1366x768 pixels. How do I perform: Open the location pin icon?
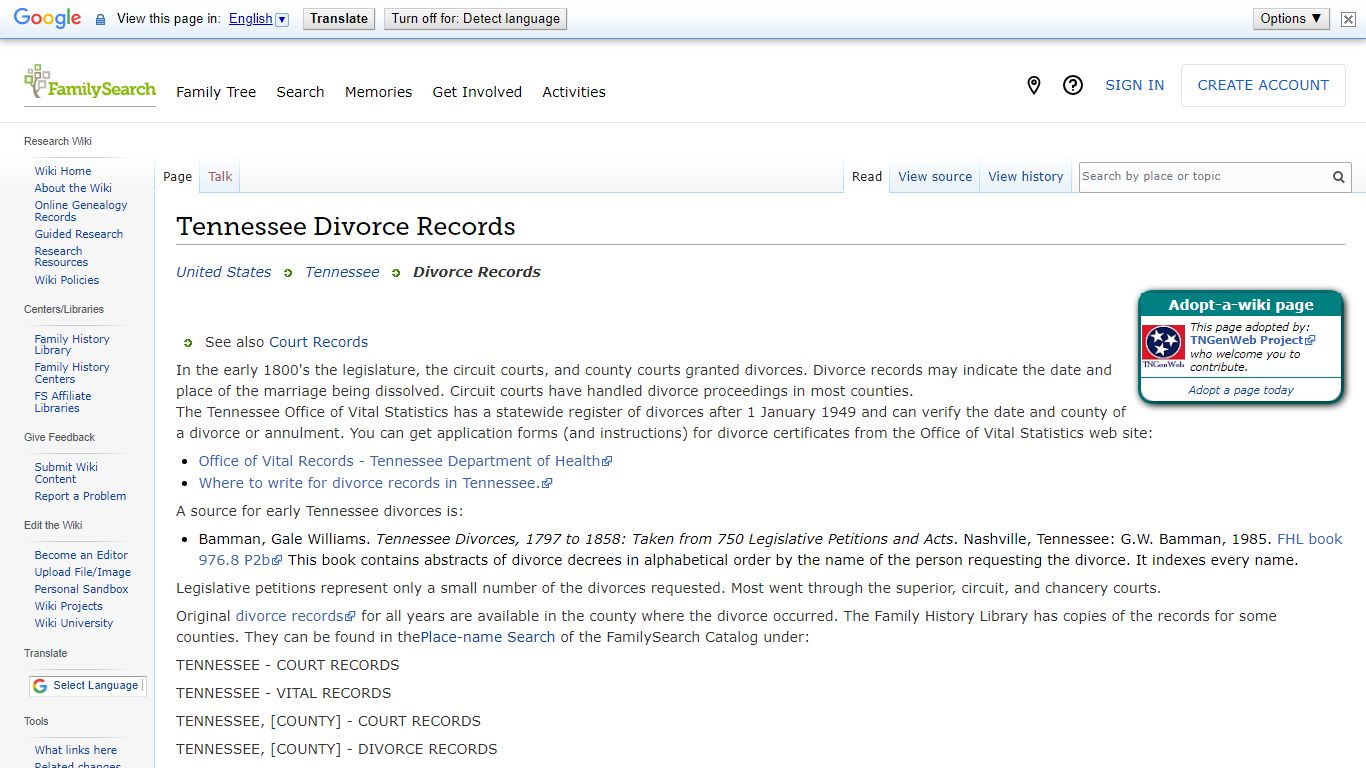pyautogui.click(x=1034, y=86)
